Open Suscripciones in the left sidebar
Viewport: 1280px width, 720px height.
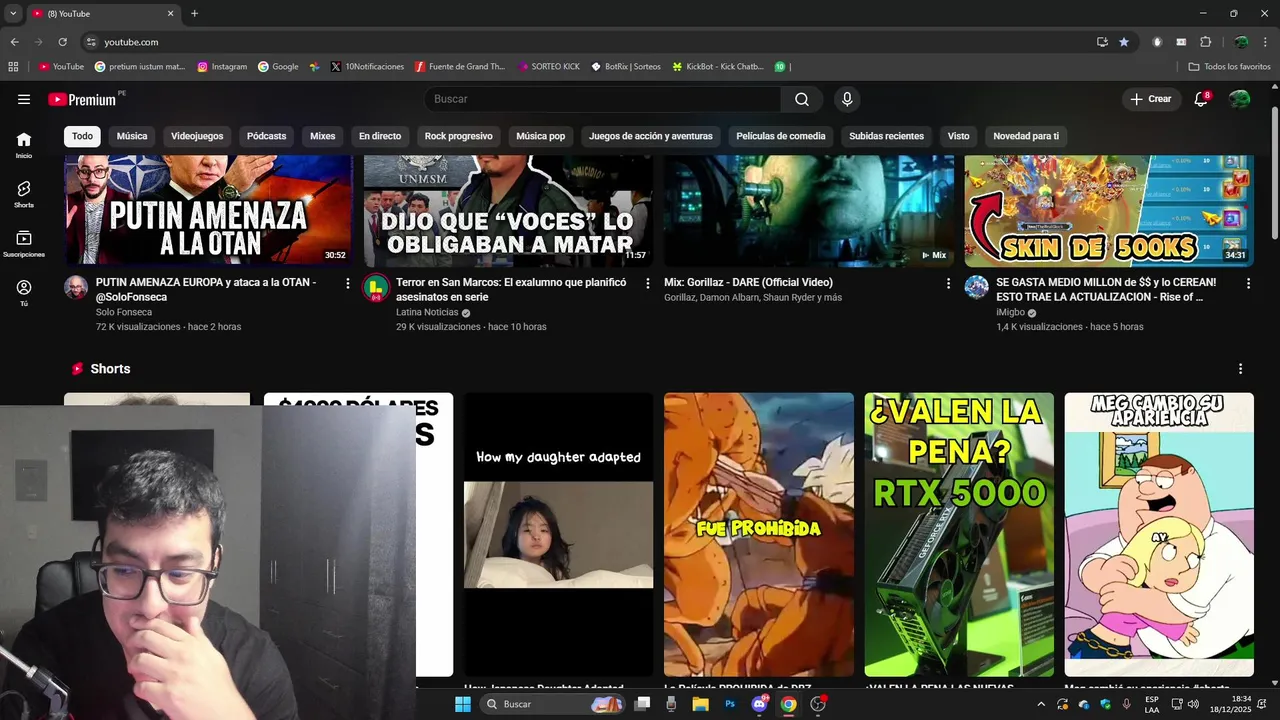pyautogui.click(x=24, y=244)
